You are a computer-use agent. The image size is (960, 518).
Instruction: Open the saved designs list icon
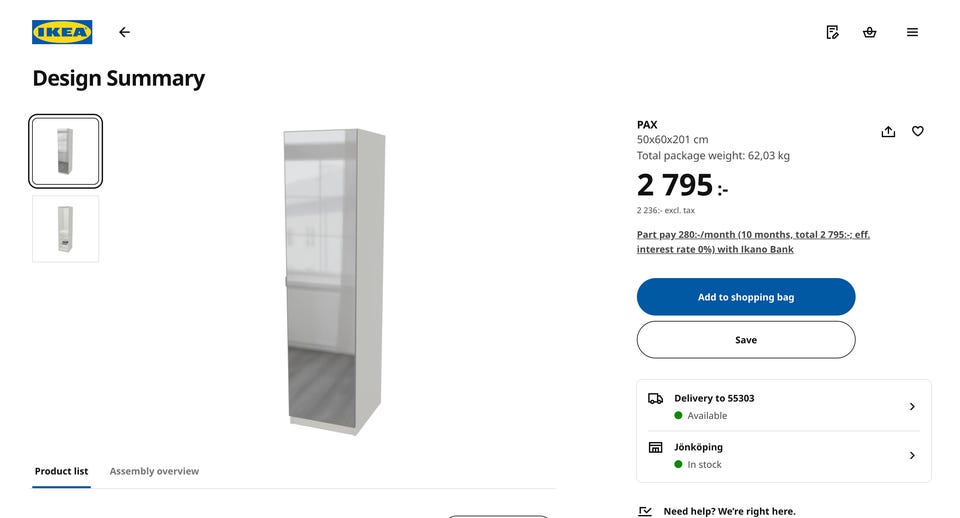832,32
